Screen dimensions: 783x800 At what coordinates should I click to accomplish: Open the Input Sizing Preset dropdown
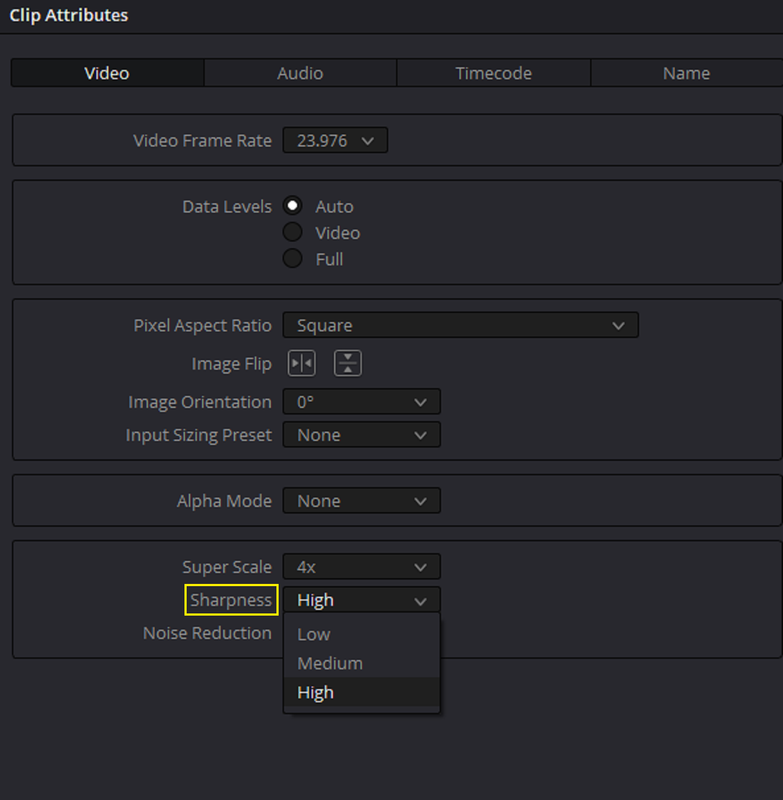pyautogui.click(x=362, y=435)
